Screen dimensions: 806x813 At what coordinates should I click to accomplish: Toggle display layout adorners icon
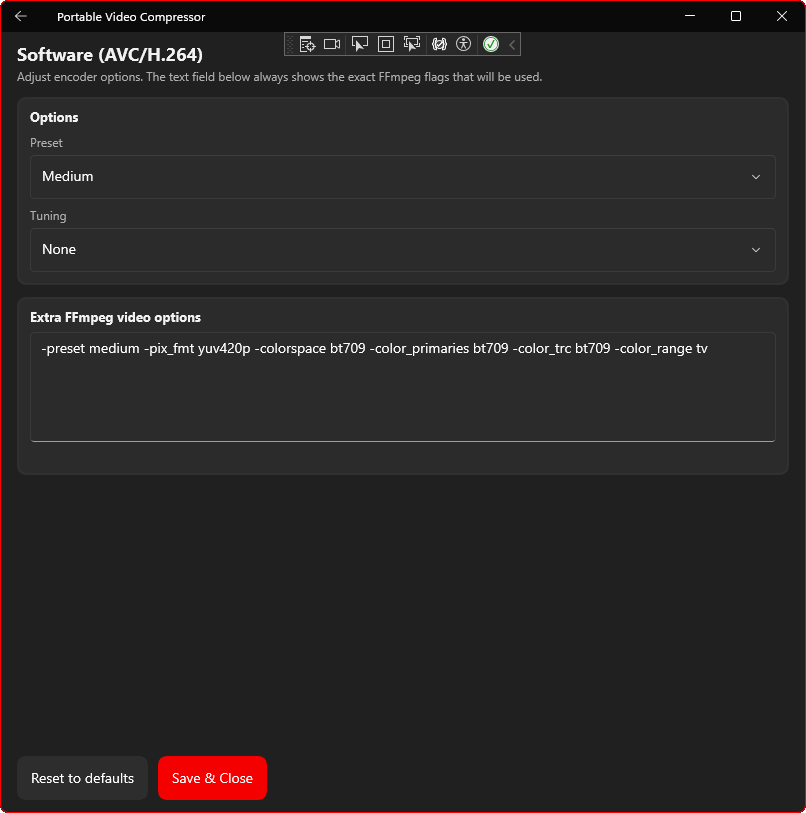tap(386, 44)
